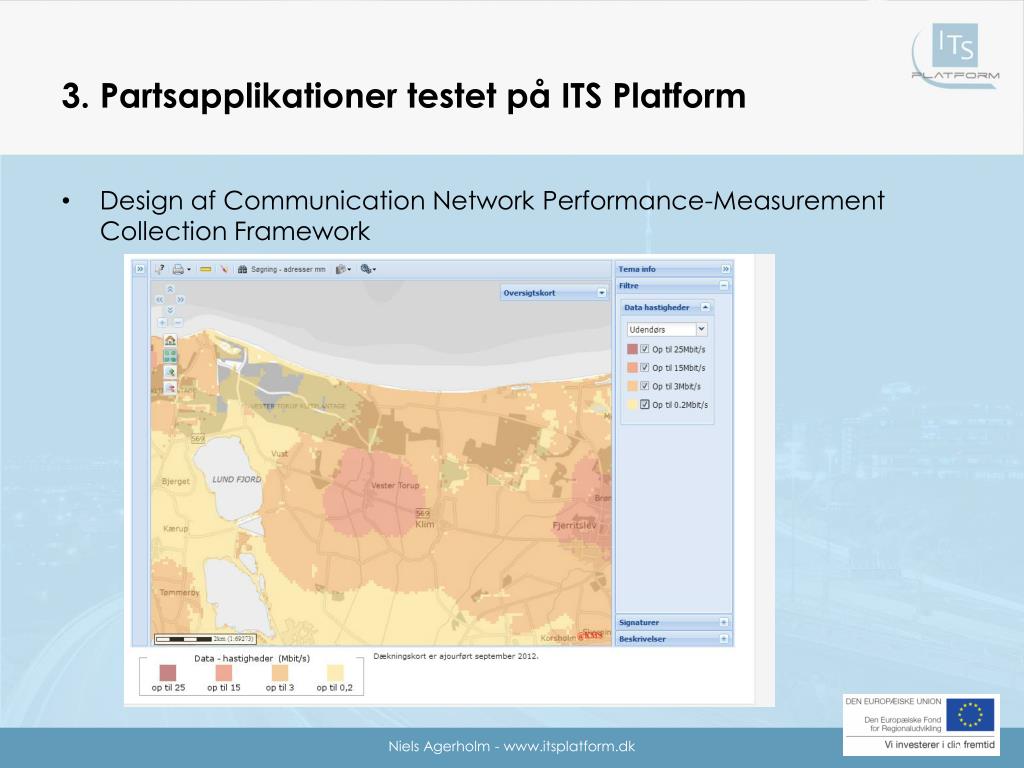Collapse the Data hastigheder section arrow
This screenshot has width=1024, height=768.
click(705, 307)
